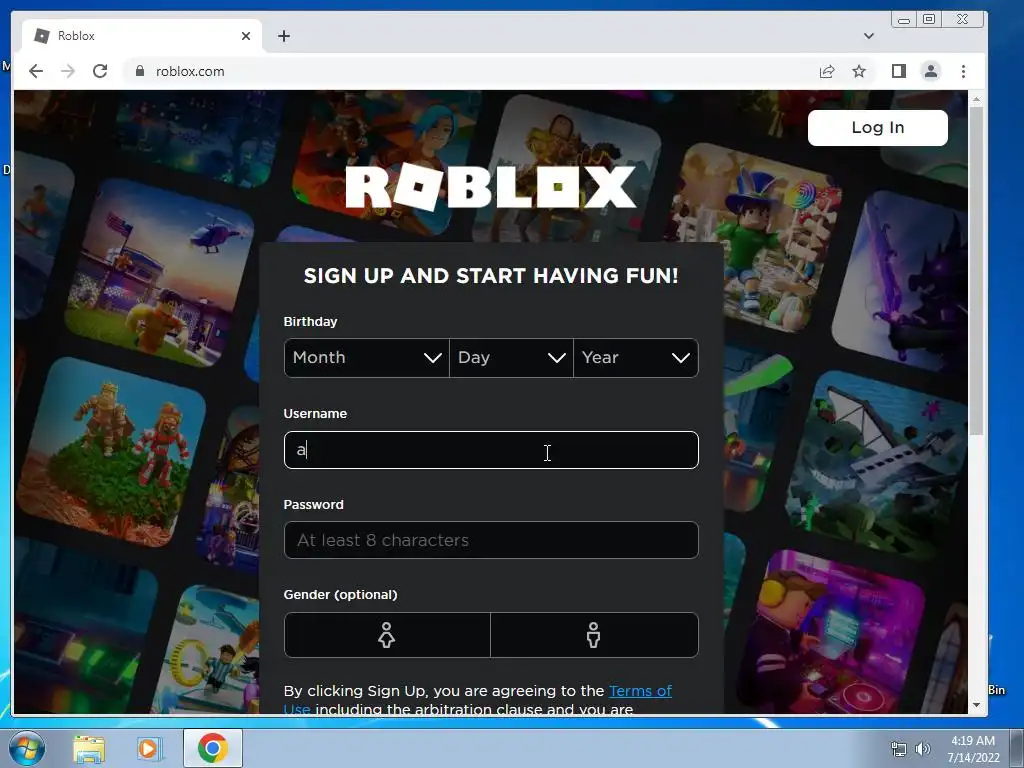Viewport: 1024px width, 768px height.
Task: Open a new tab with plus button
Action: pos(283,36)
